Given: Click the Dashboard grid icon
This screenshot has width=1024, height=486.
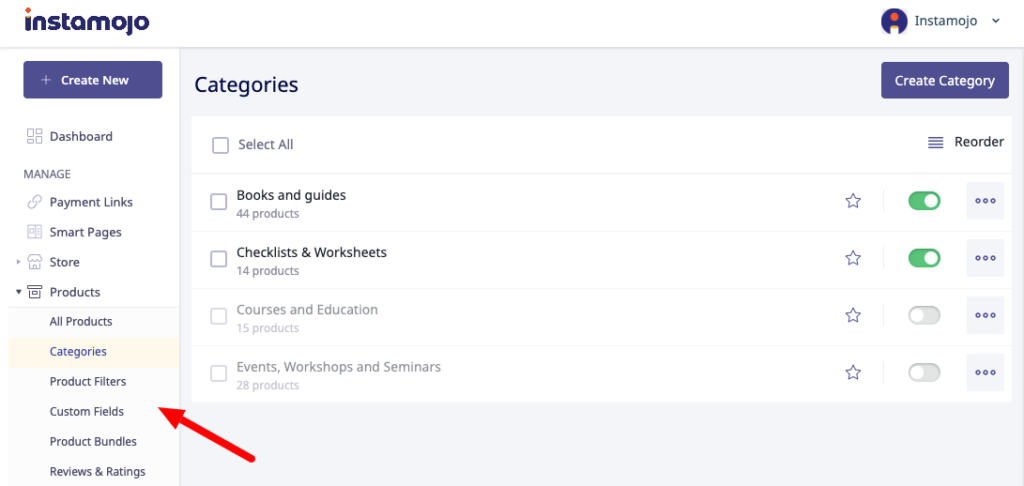Looking at the screenshot, I should pyautogui.click(x=34, y=136).
